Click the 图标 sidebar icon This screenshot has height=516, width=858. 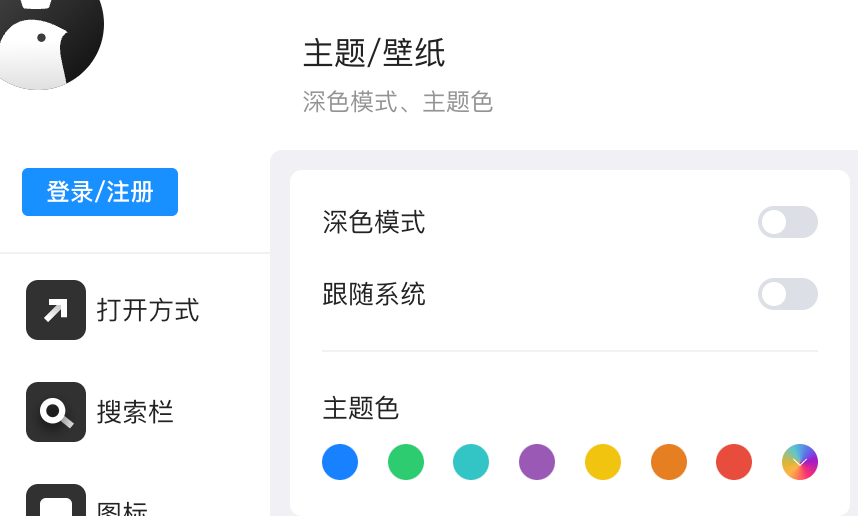point(56,500)
